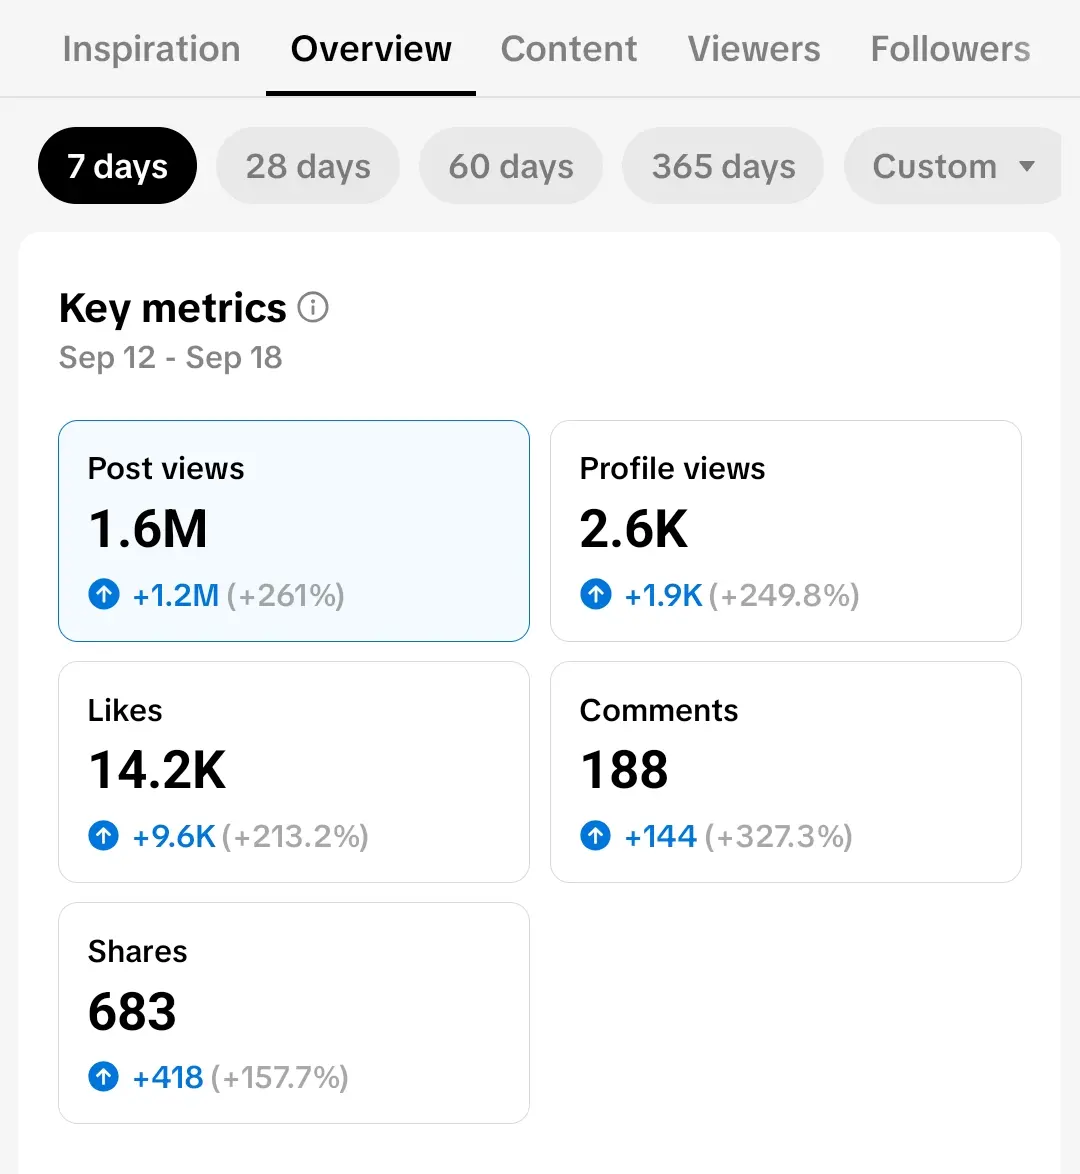Image resolution: width=1080 pixels, height=1174 pixels.
Task: Click the Post views up-arrow icon
Action: click(x=104, y=594)
